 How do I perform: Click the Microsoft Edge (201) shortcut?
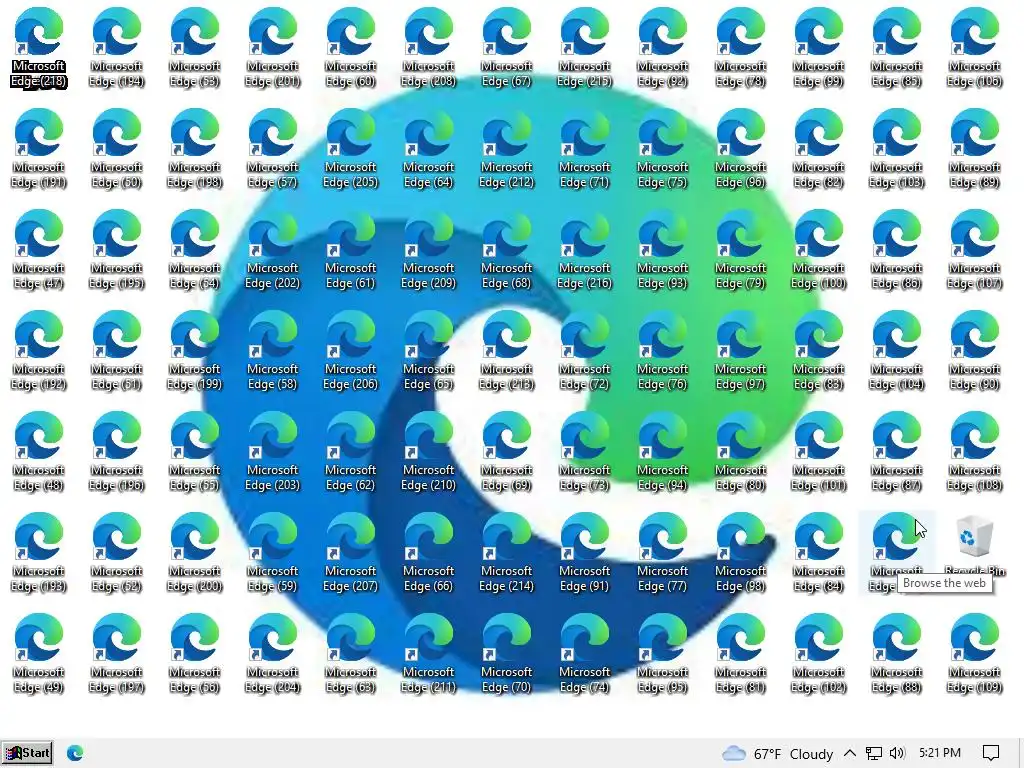(272, 48)
